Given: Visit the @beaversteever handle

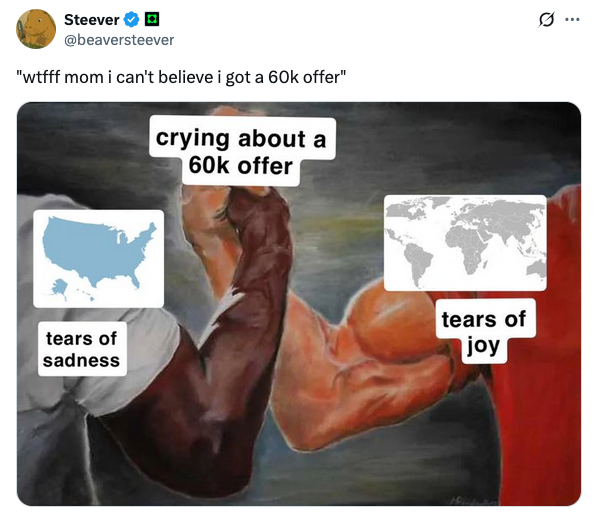Looking at the screenshot, I should [x=119, y=40].
